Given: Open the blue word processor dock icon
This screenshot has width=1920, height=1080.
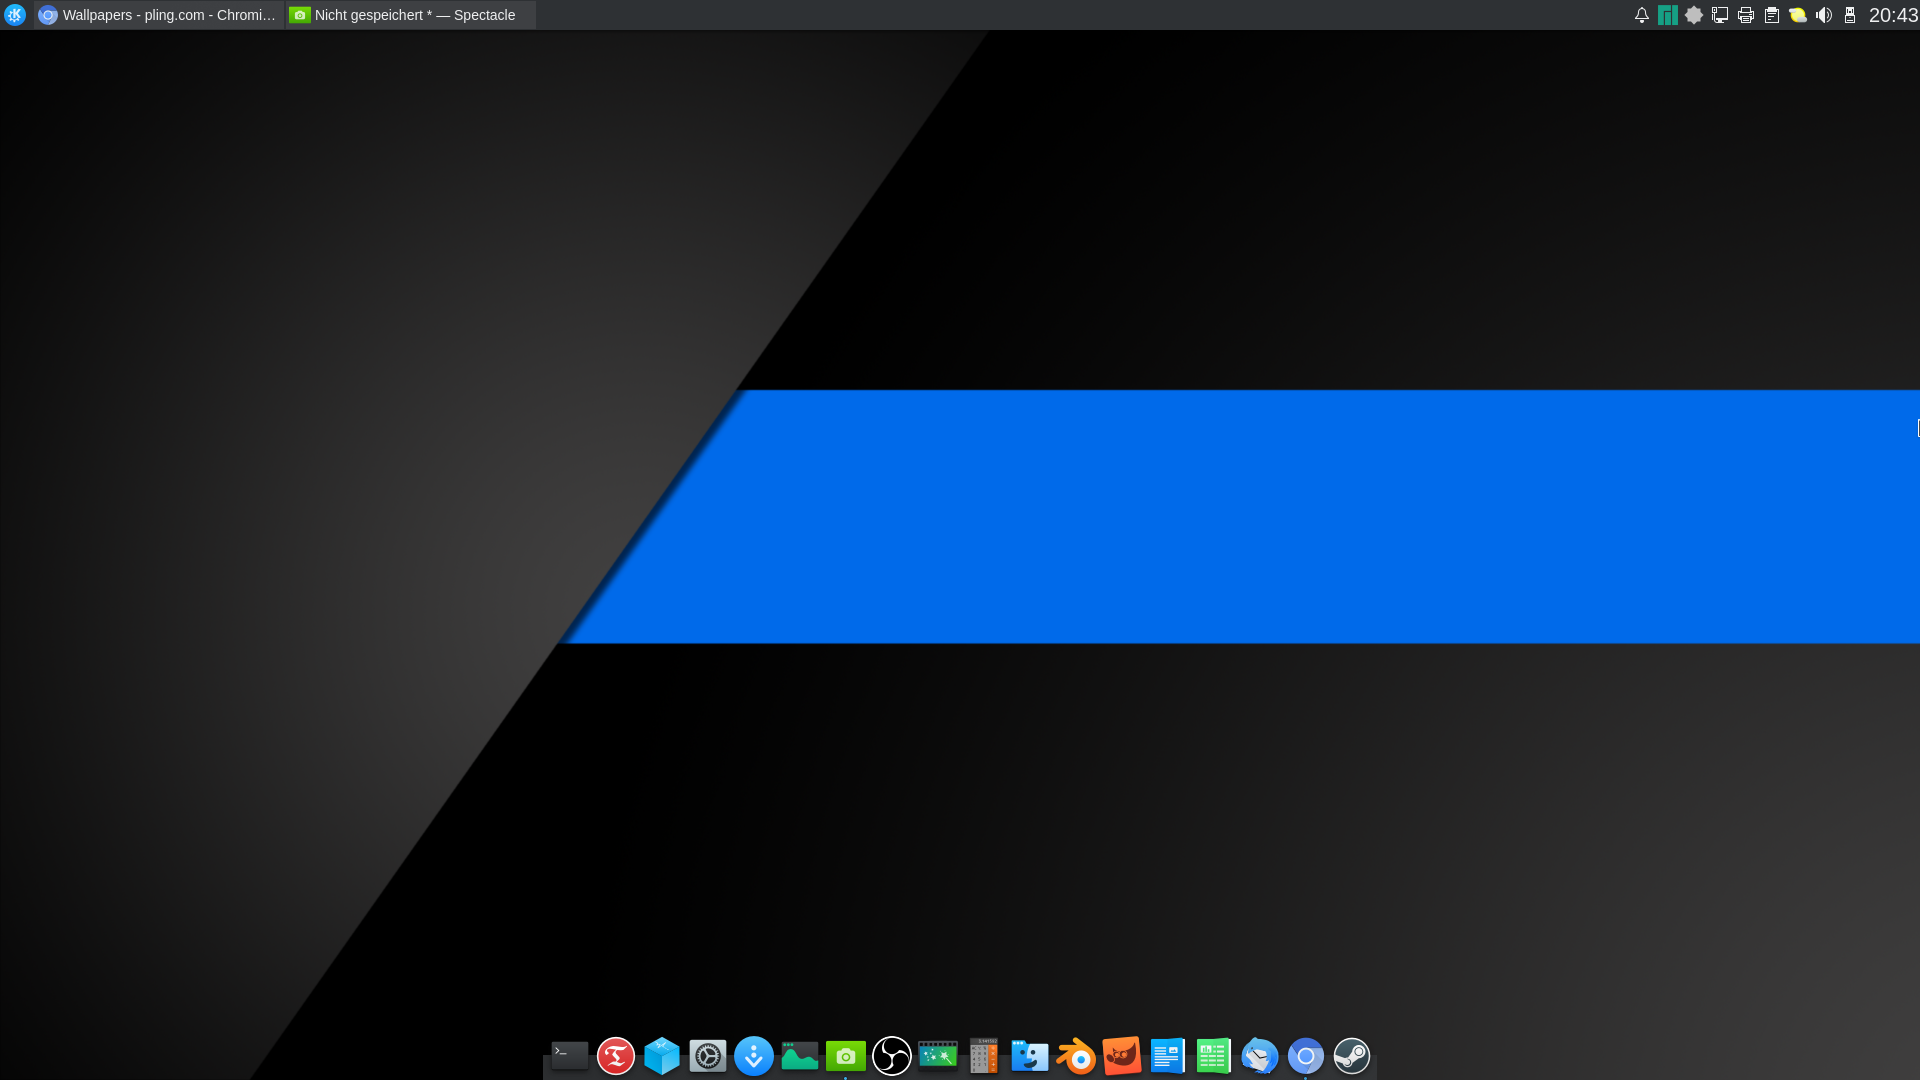Looking at the screenshot, I should tap(1168, 1056).
